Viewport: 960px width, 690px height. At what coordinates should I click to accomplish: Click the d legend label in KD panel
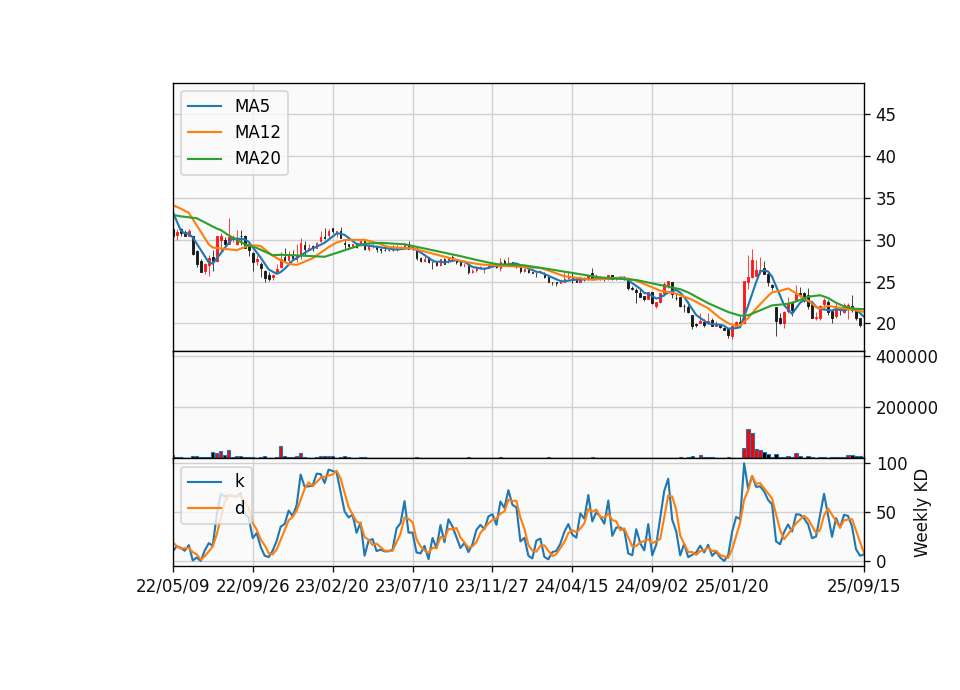coord(240,508)
